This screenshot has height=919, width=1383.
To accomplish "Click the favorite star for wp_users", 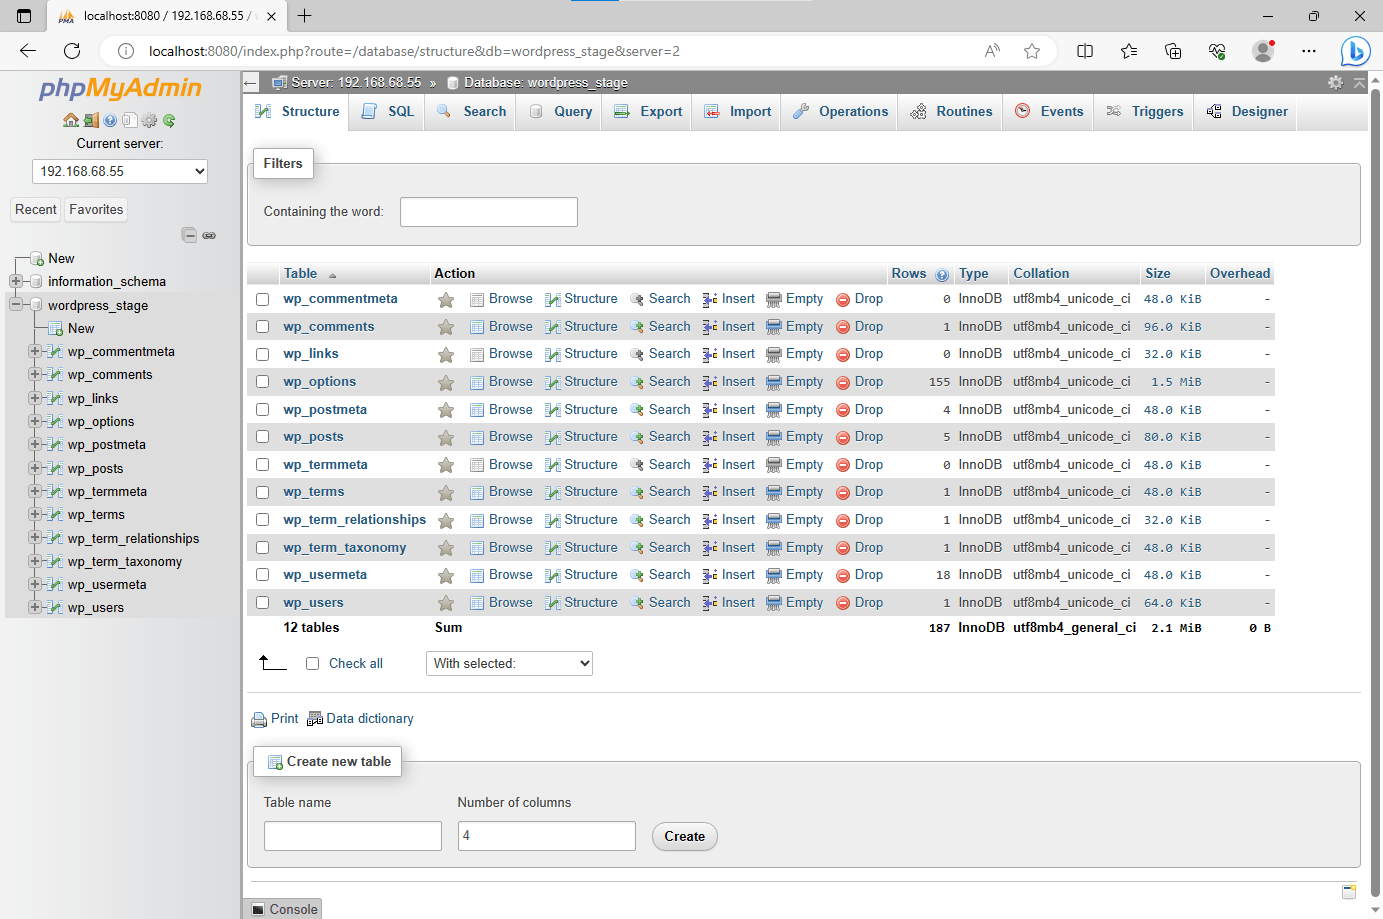I will click(446, 604).
